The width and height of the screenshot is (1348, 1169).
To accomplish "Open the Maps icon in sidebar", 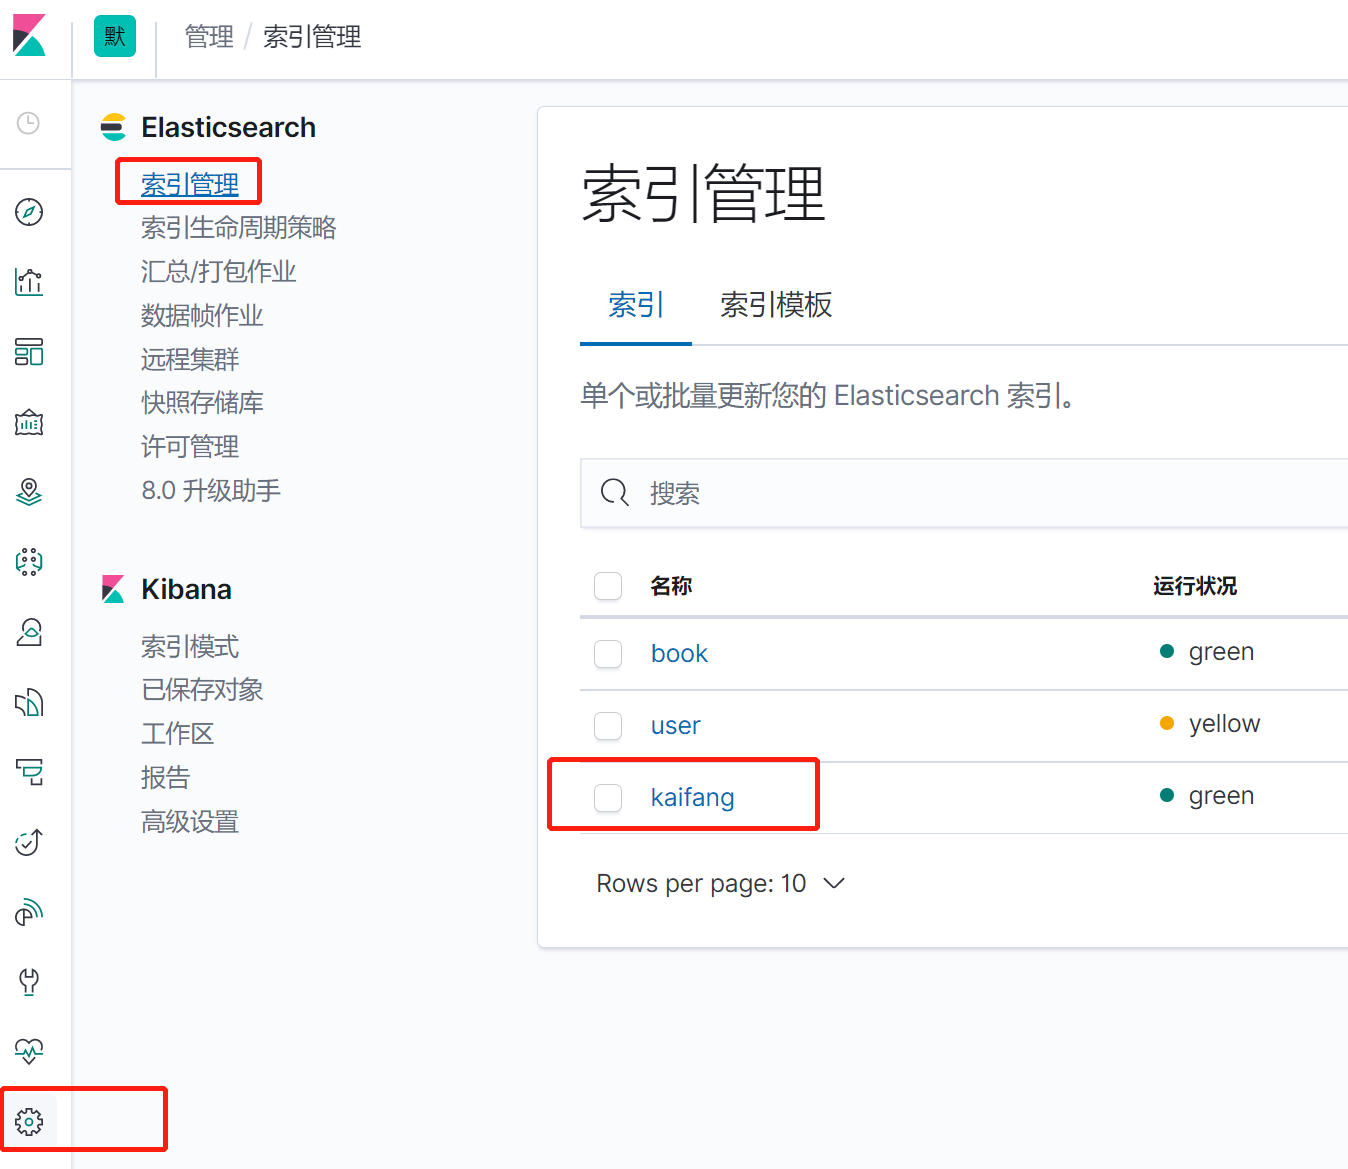I will pyautogui.click(x=29, y=492).
